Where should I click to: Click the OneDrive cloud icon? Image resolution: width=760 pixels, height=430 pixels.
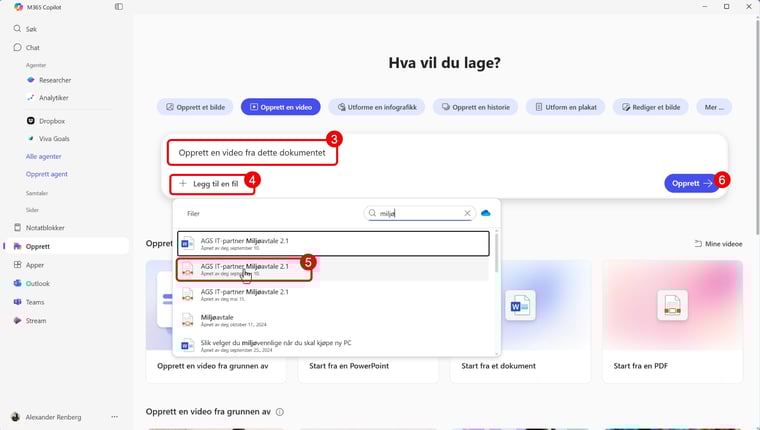[486, 213]
